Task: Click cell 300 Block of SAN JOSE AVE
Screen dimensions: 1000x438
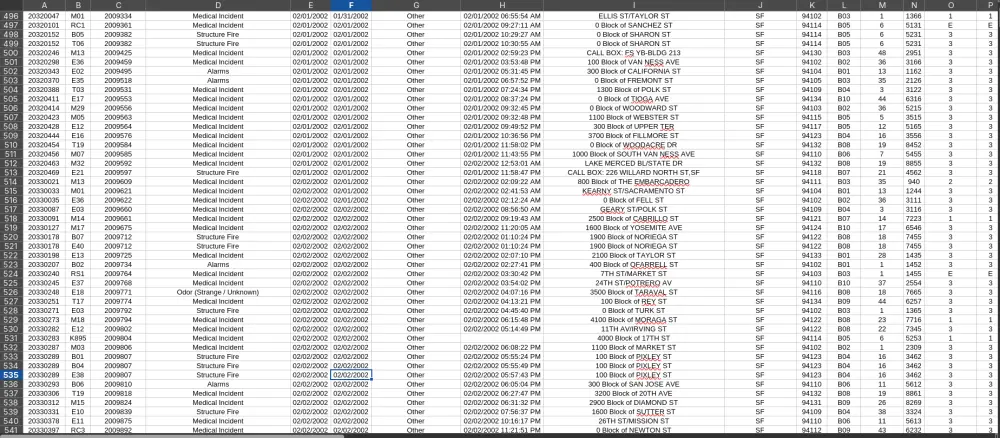Action: [634, 384]
